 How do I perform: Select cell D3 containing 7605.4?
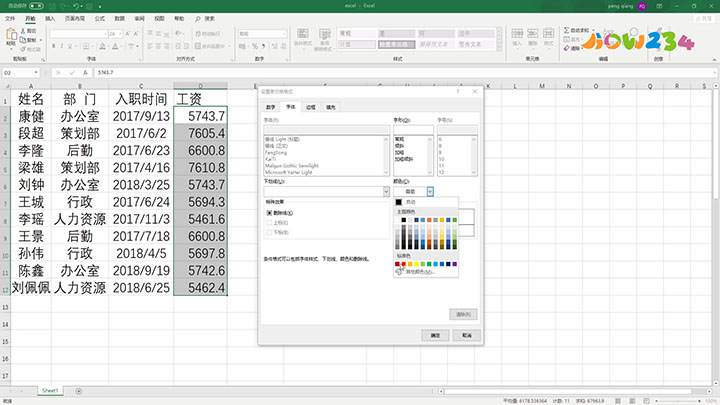click(x=201, y=133)
